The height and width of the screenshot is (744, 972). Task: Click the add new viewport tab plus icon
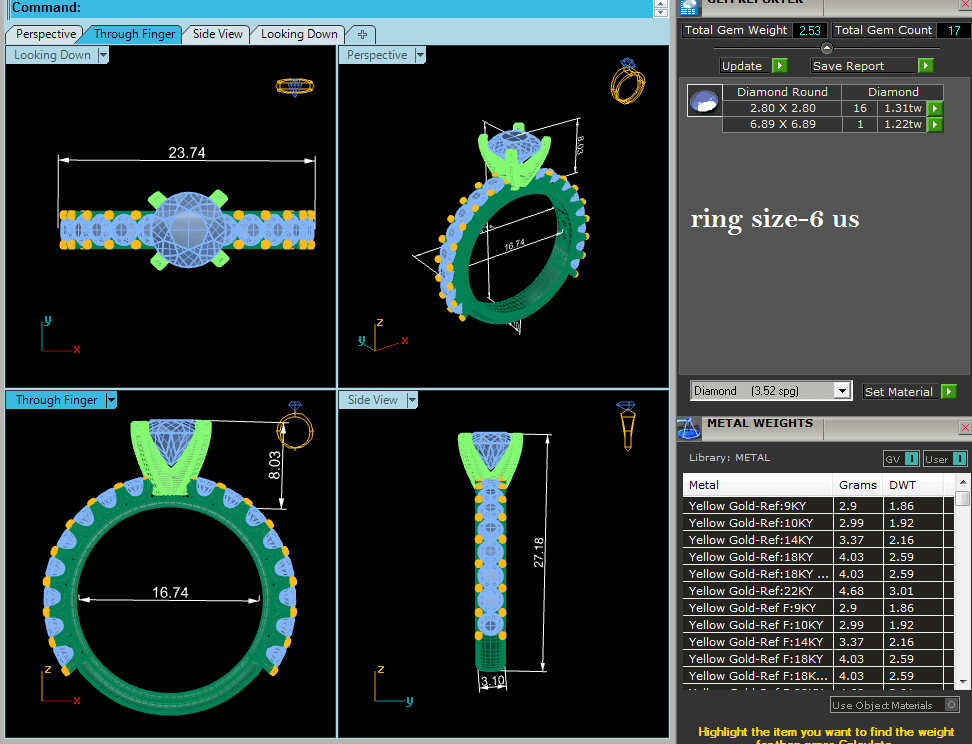(x=362, y=34)
